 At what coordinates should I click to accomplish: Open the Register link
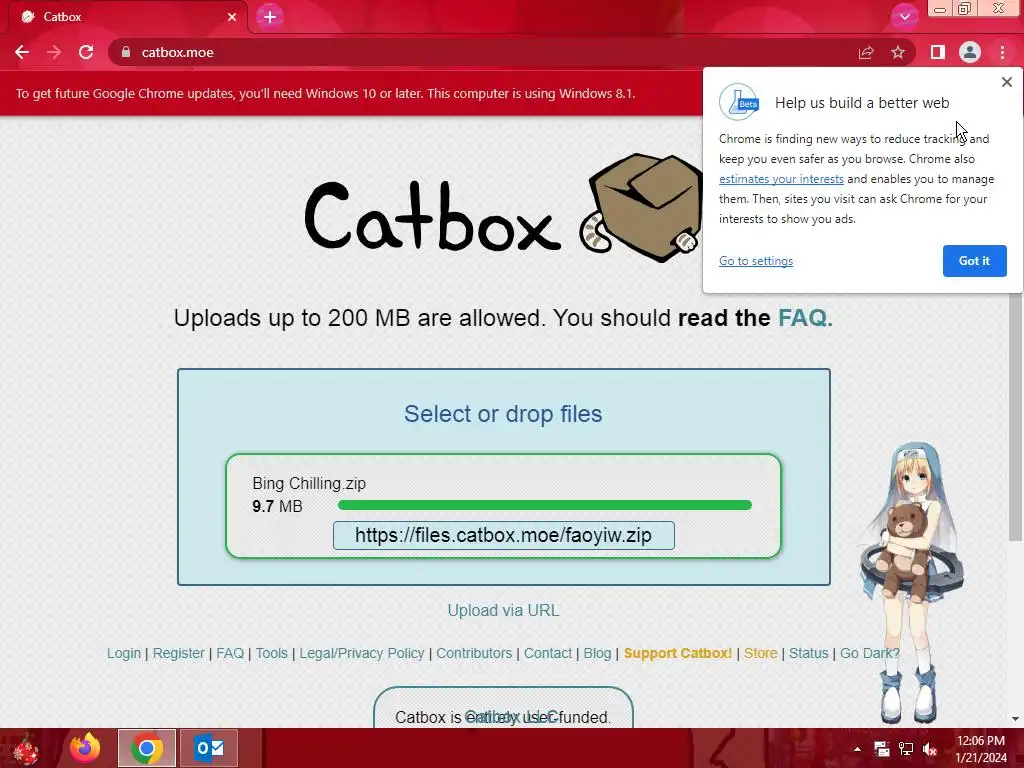pos(178,653)
